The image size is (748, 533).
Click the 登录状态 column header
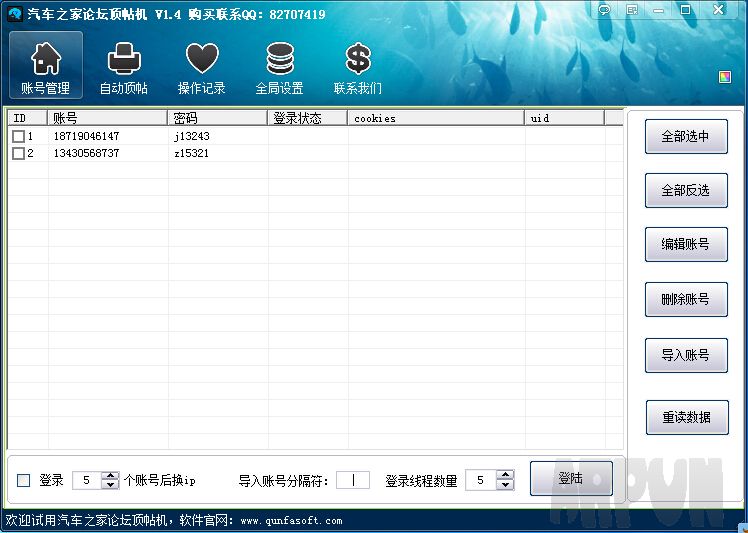pyautogui.click(x=307, y=118)
